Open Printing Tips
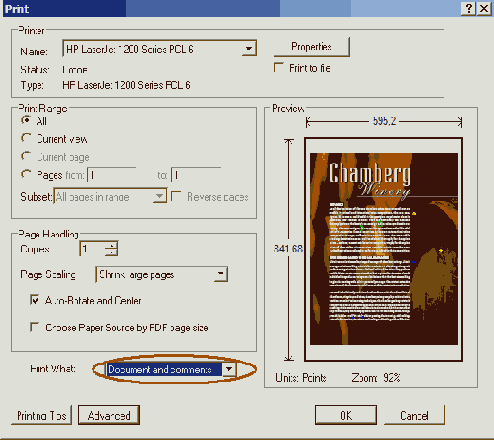The height and width of the screenshot is (440, 494). (x=42, y=415)
